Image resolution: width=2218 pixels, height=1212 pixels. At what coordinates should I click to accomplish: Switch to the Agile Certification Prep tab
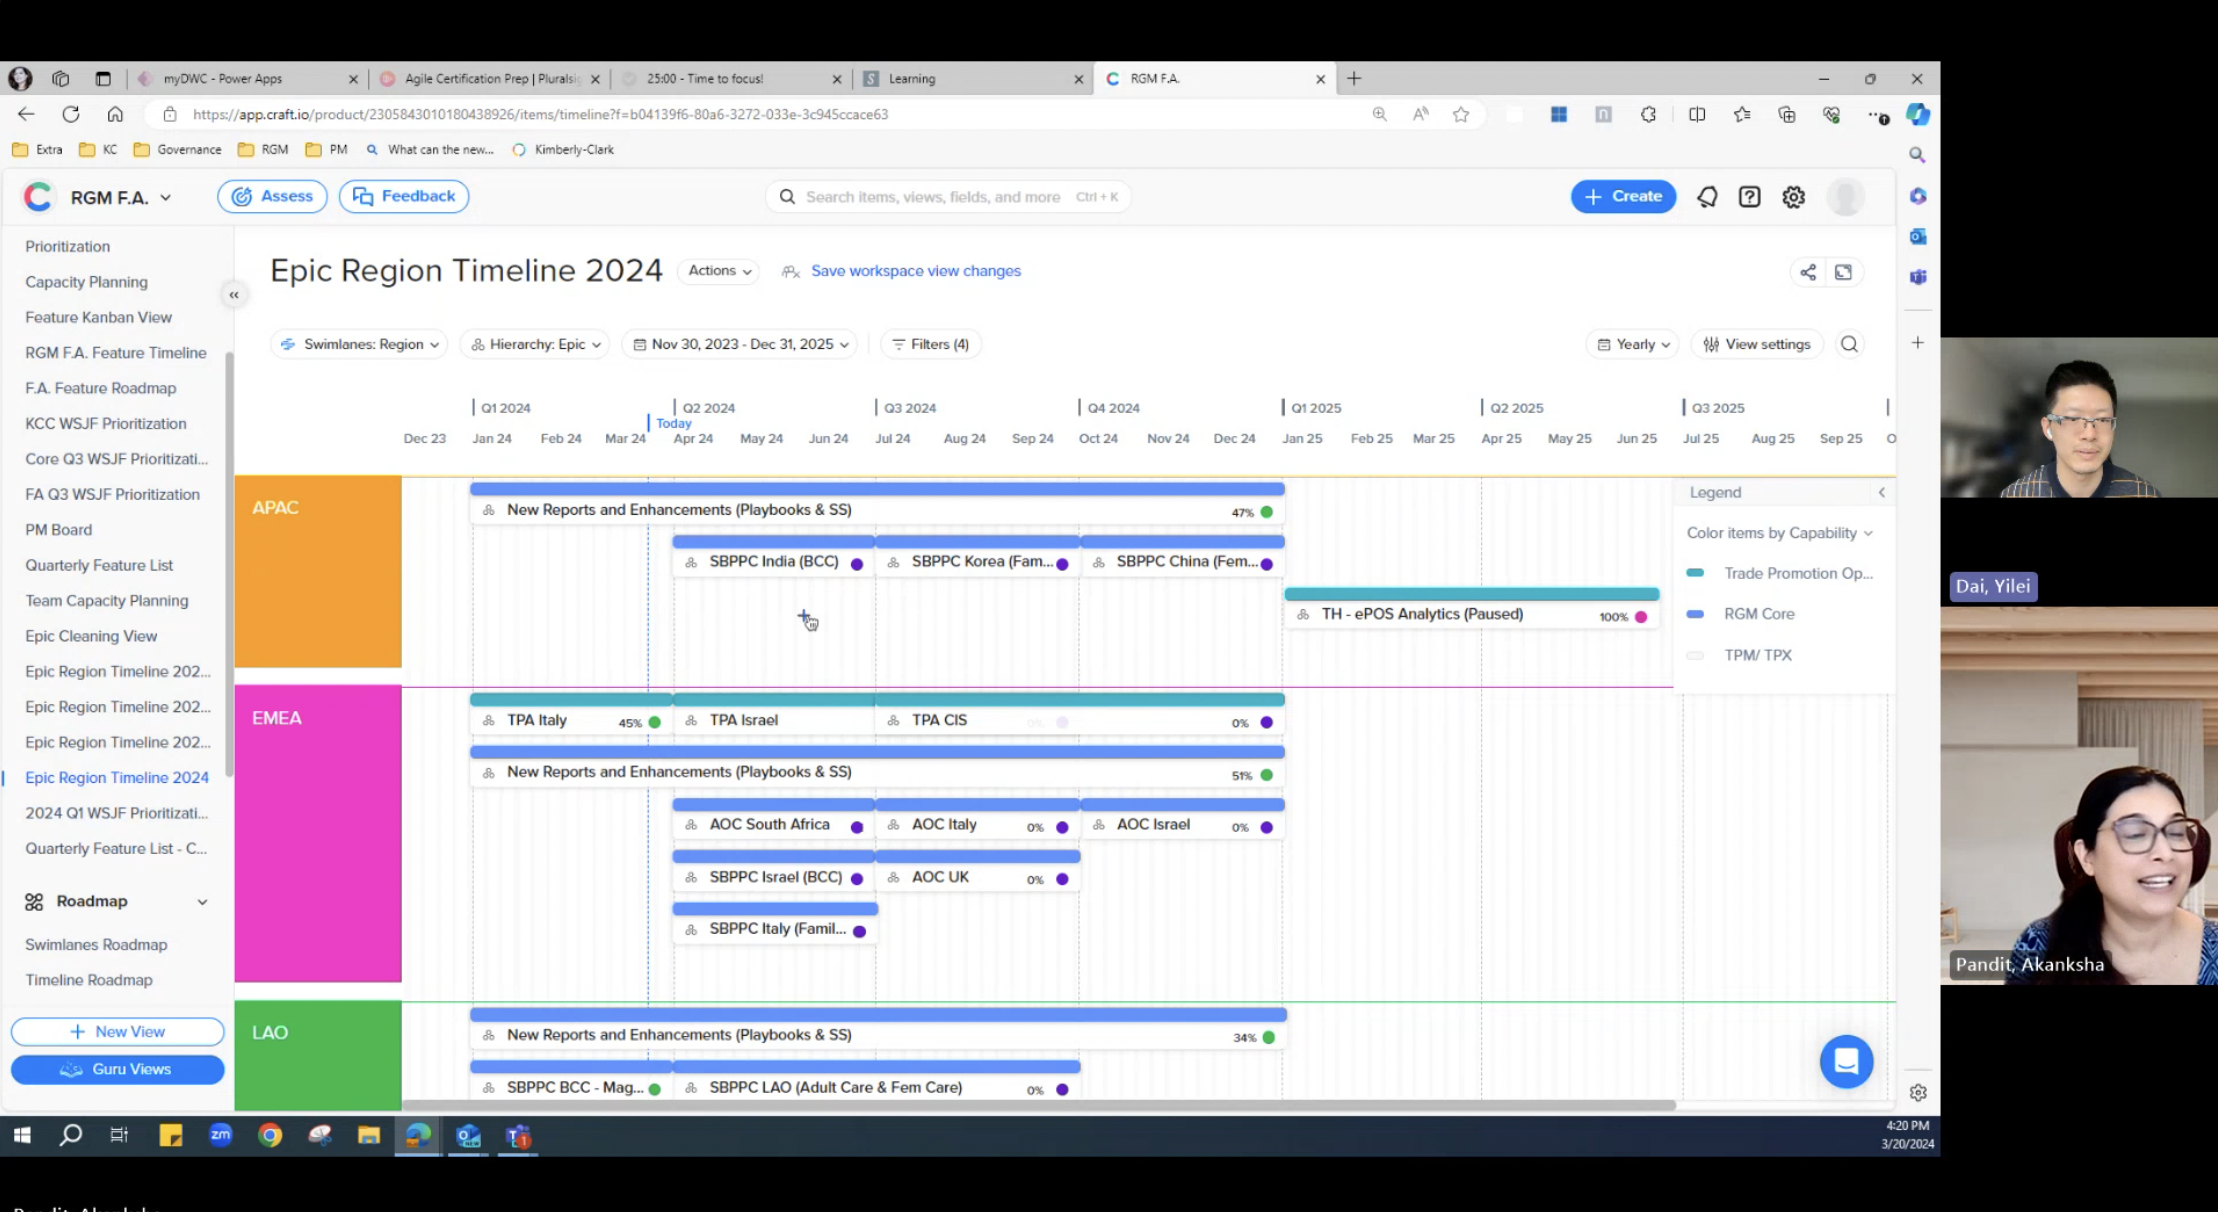(x=491, y=79)
